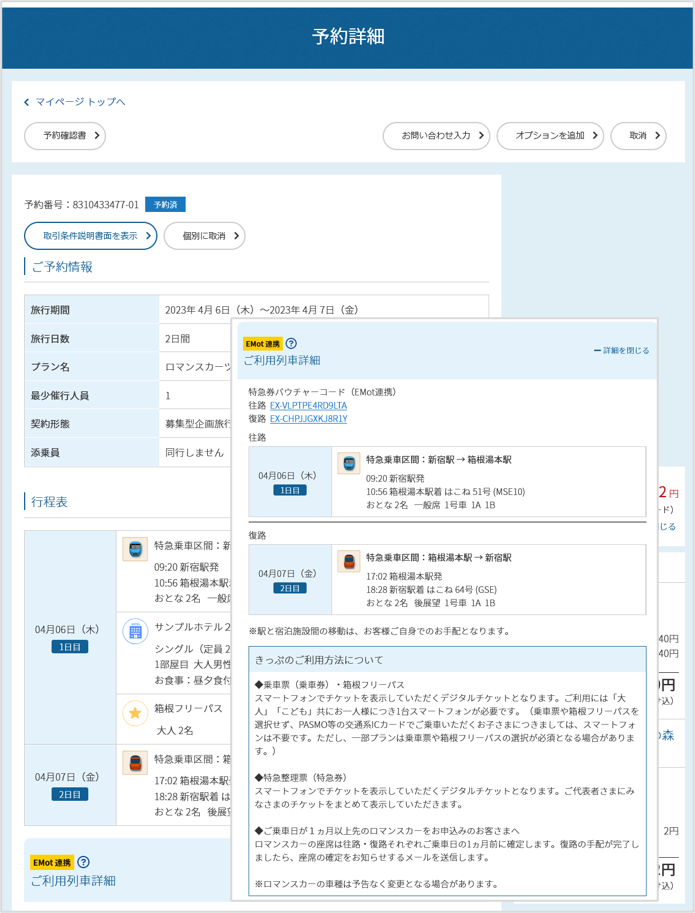Click the 予約確認書 button
Viewport: 695px width, 913px height.
(65, 136)
